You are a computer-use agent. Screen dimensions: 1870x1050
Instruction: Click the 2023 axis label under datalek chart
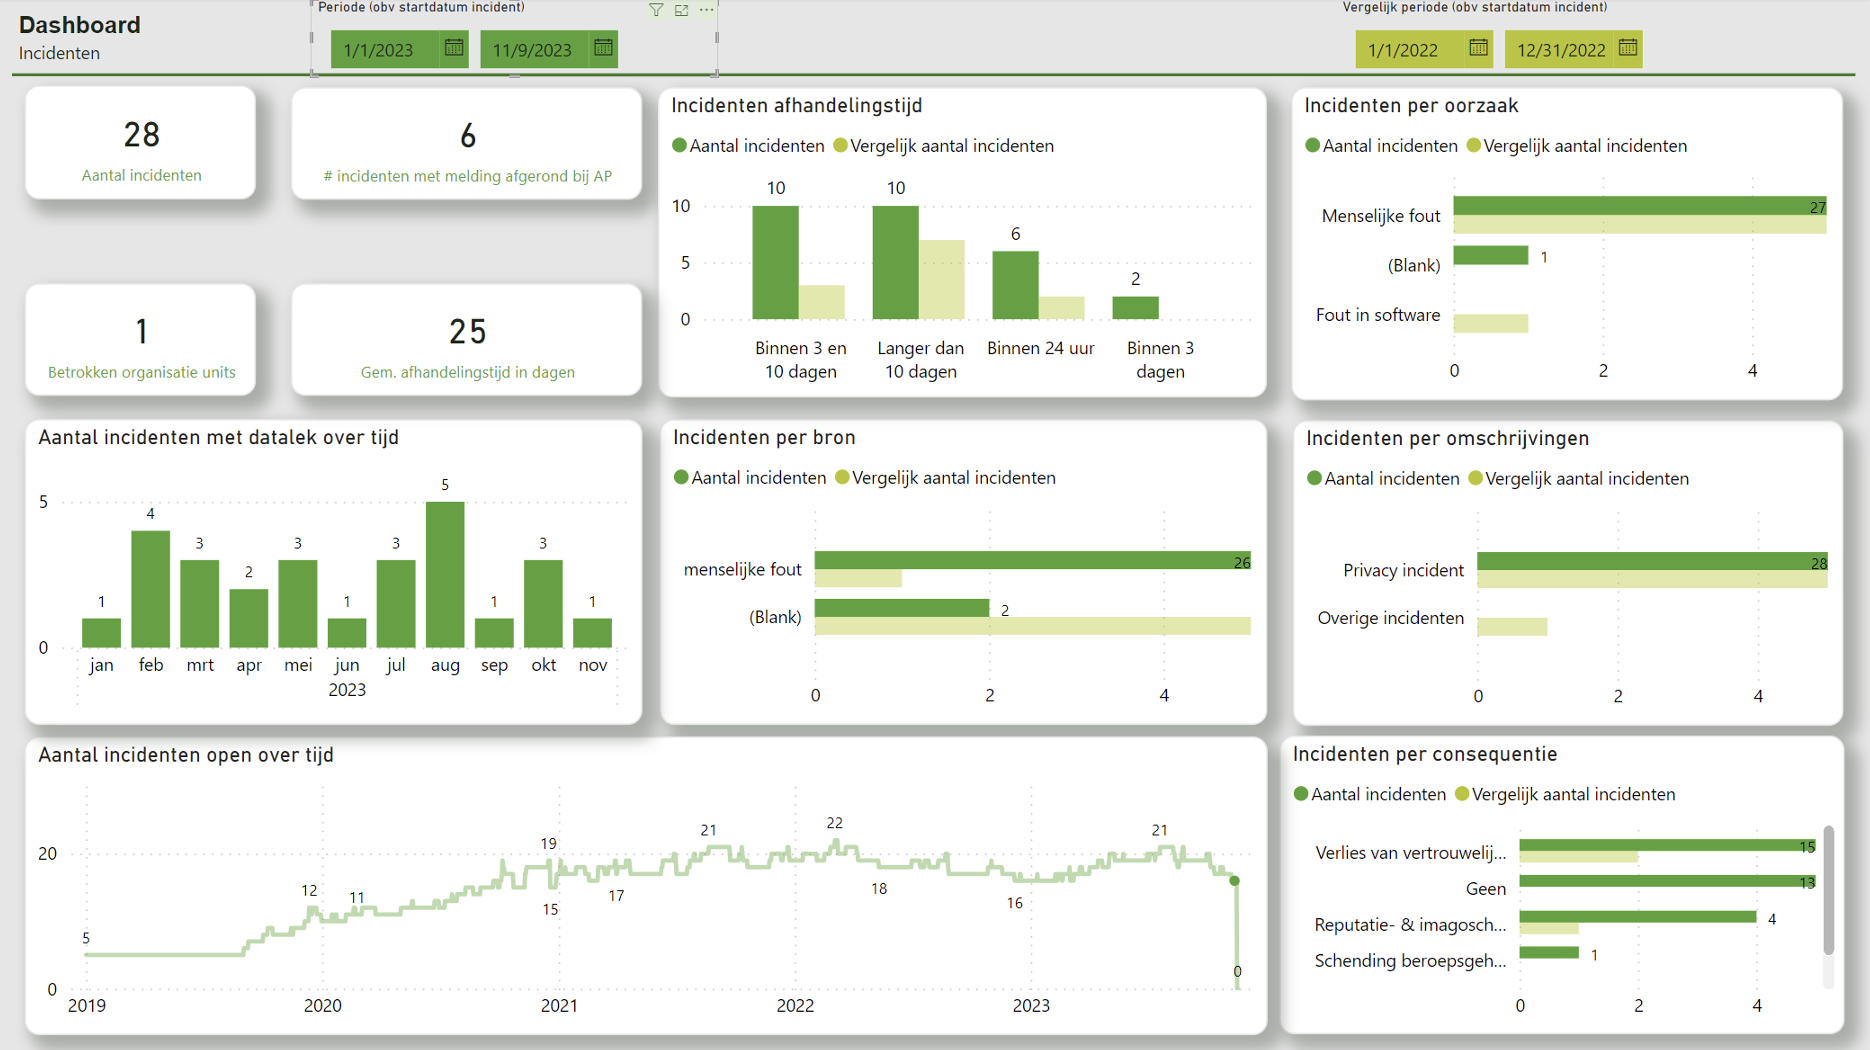tap(347, 690)
